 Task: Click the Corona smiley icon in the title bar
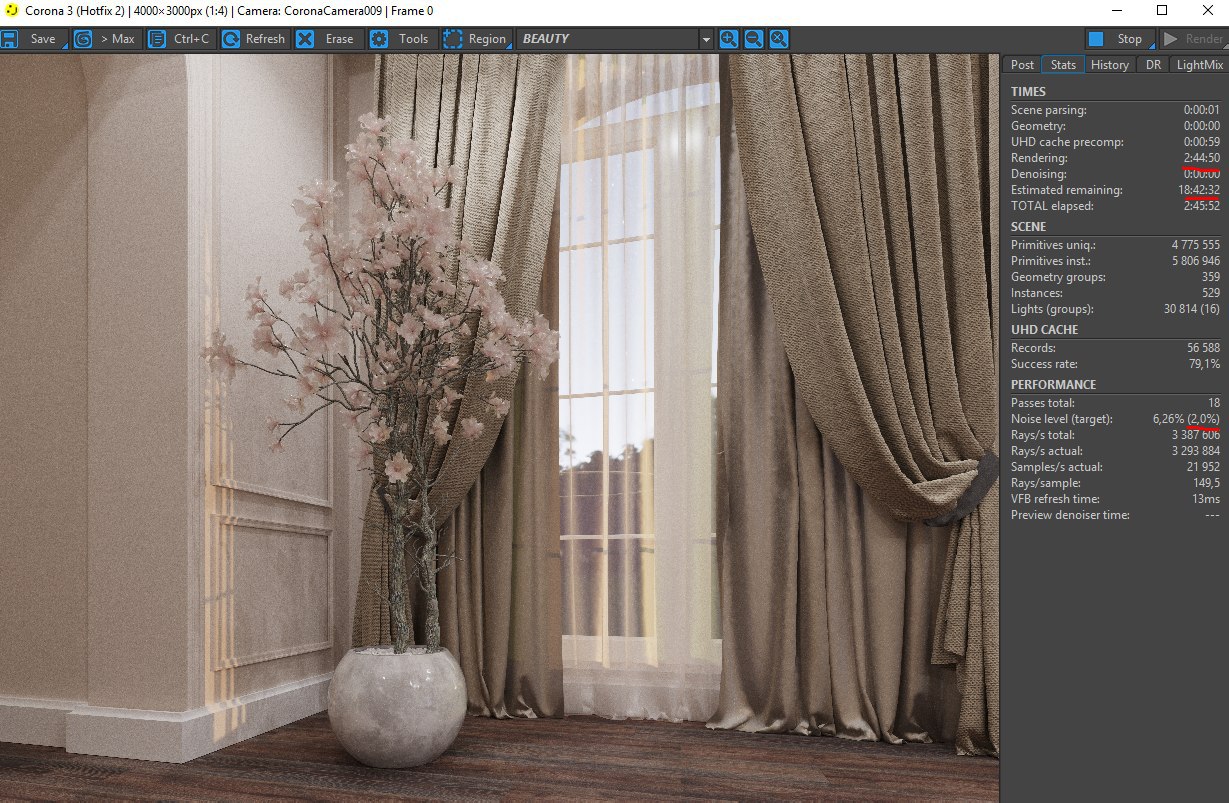point(11,10)
